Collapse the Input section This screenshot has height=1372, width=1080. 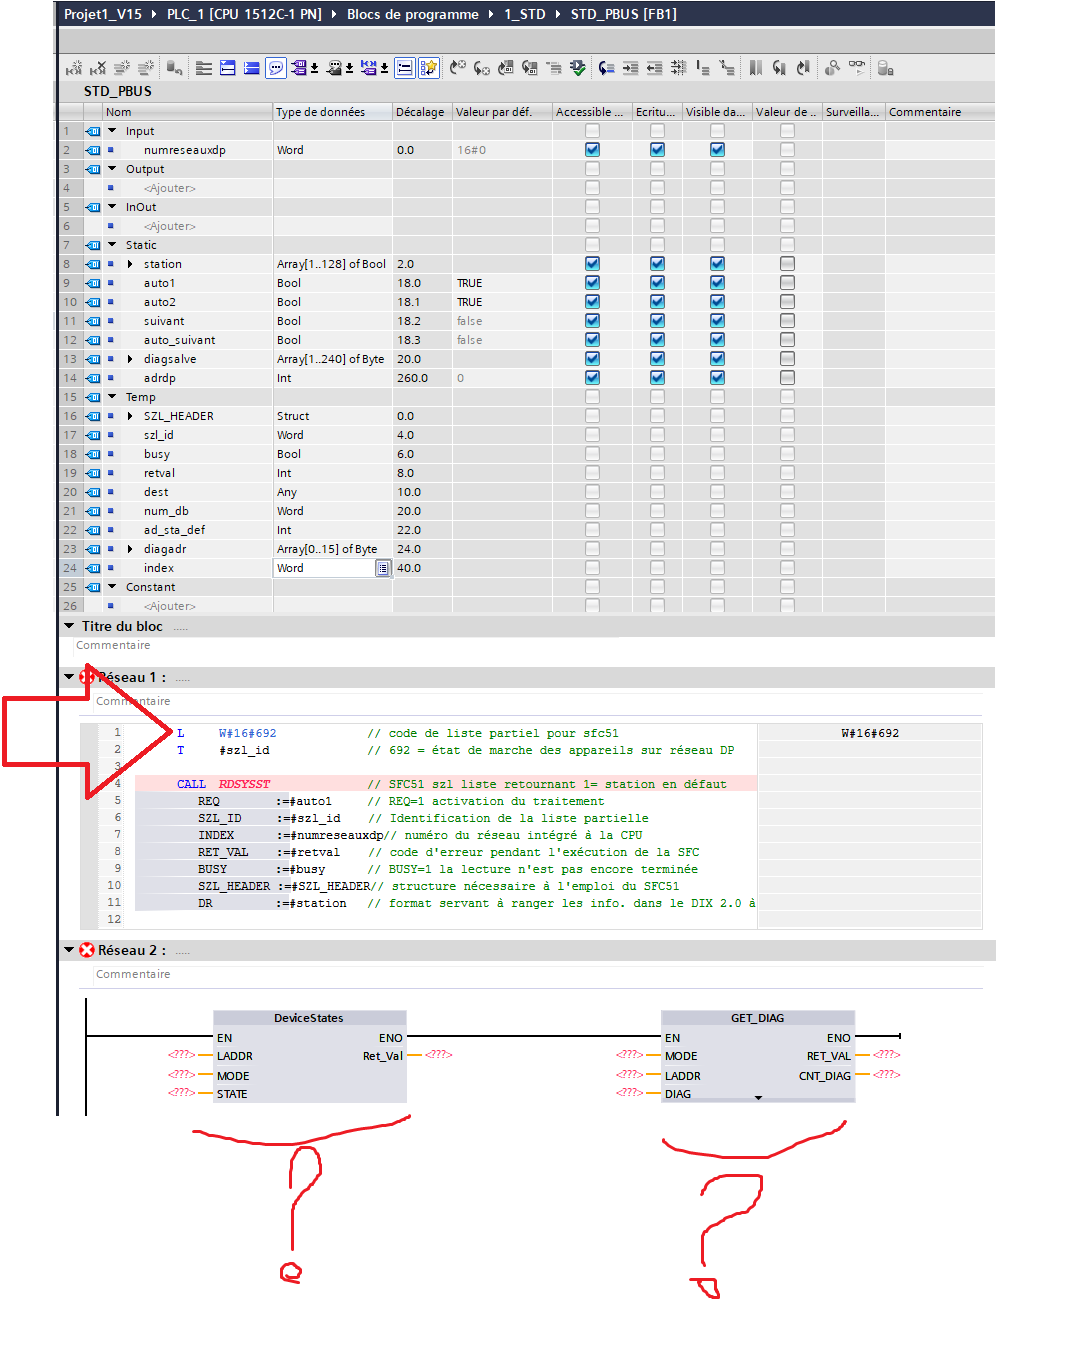pyautogui.click(x=112, y=131)
